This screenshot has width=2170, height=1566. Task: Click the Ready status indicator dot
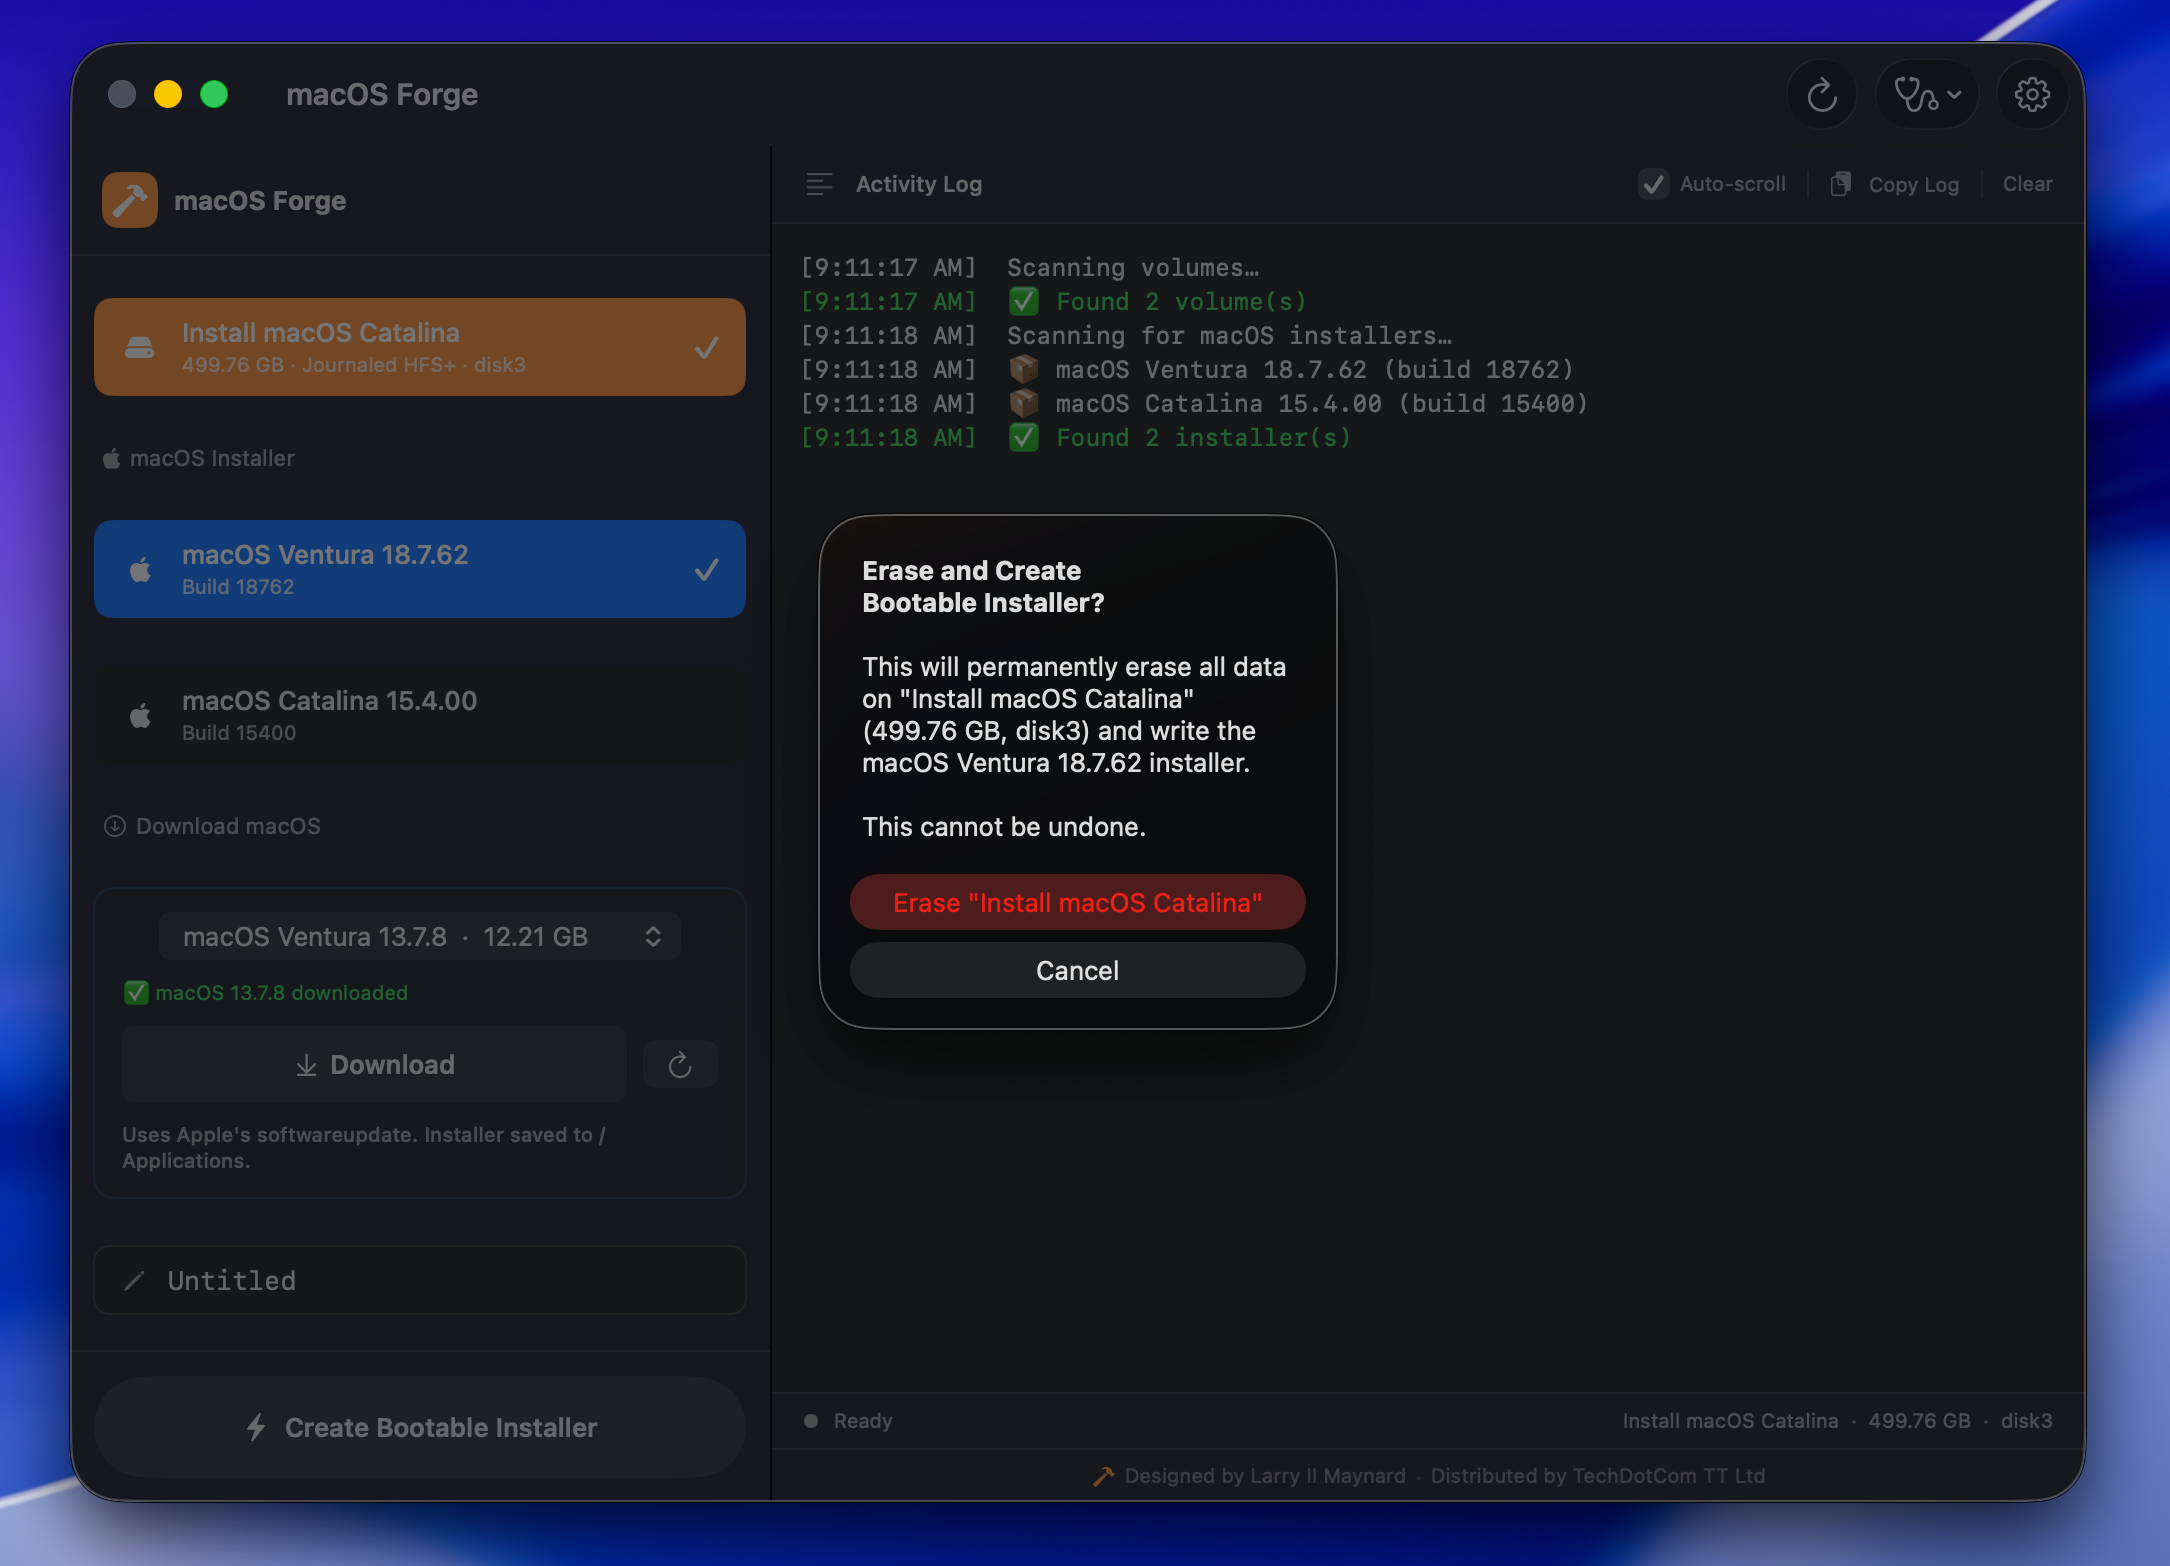click(811, 1421)
